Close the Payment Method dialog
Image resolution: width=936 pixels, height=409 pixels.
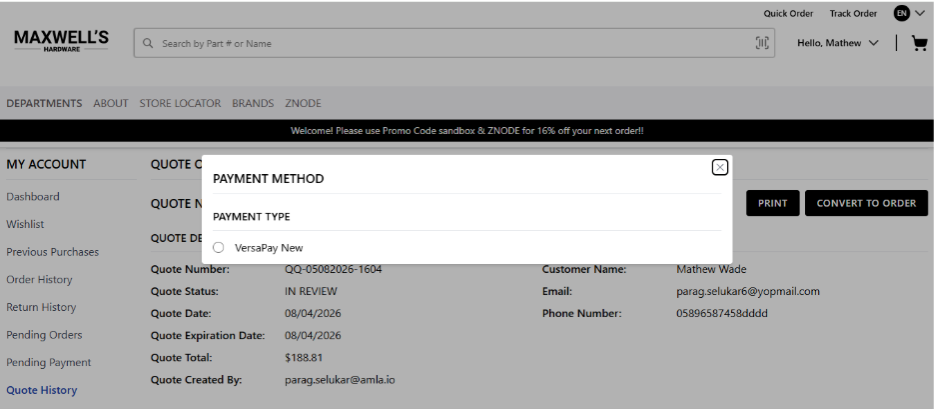tap(720, 168)
